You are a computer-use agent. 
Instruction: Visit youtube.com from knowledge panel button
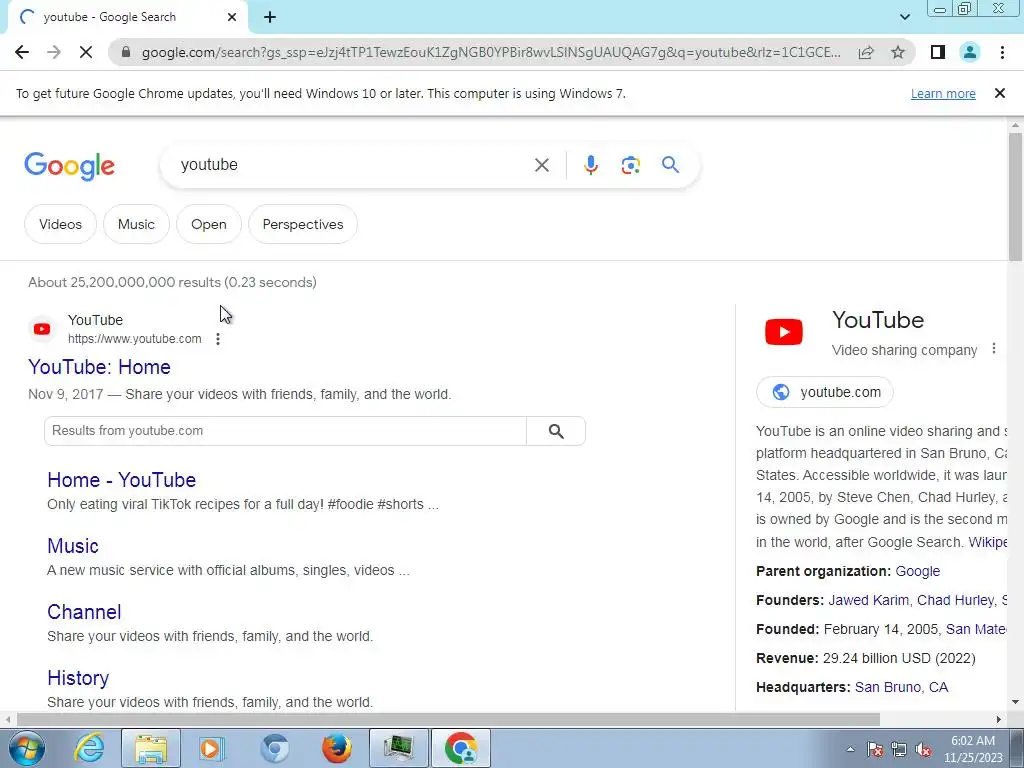click(824, 392)
